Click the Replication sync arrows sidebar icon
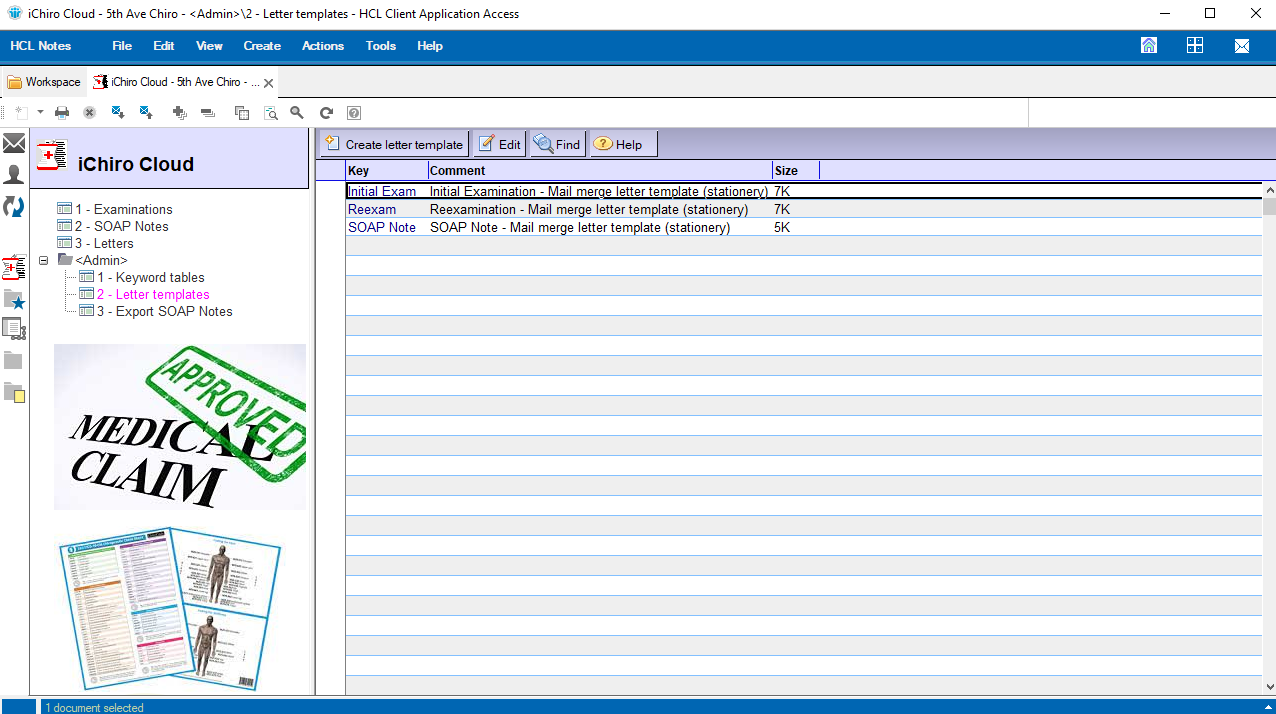 (14, 207)
